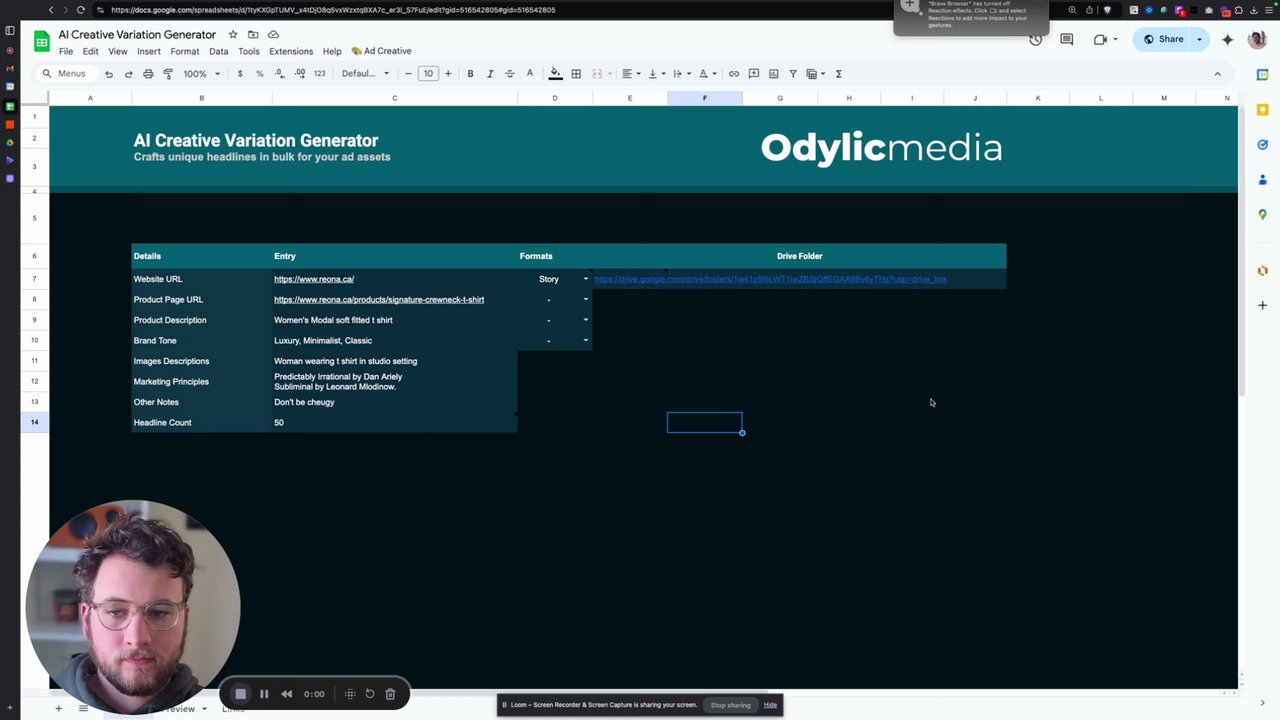Click the Loom stop recording button
This screenshot has width=1280, height=720.
pyautogui.click(x=240, y=694)
